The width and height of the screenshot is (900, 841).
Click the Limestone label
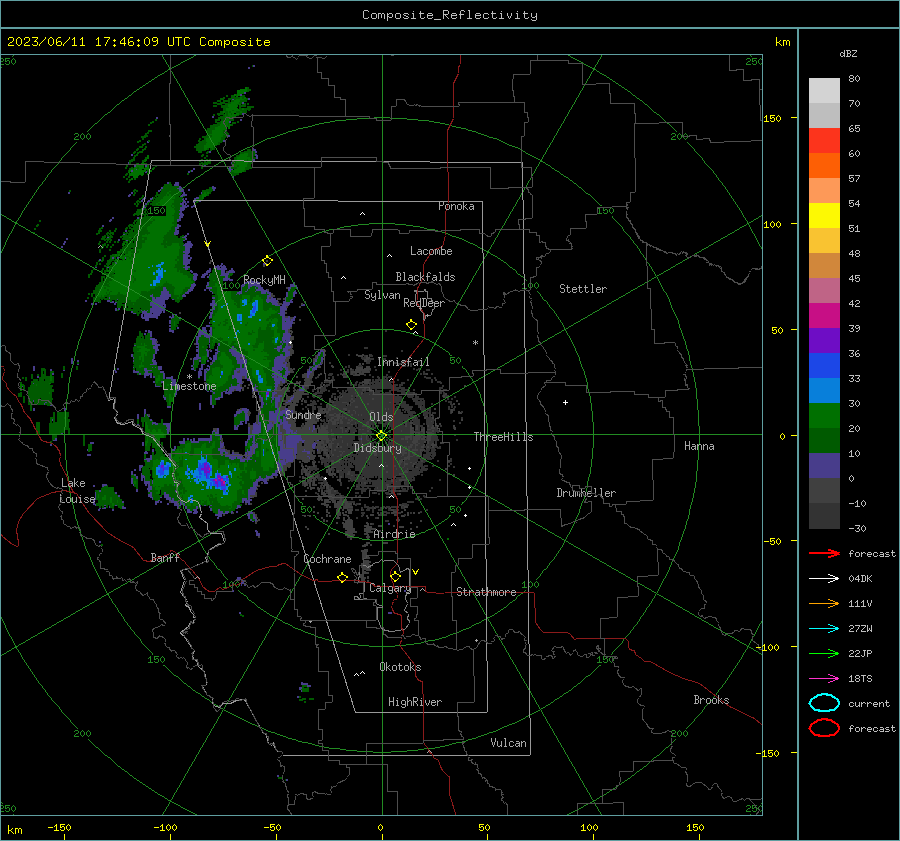click(x=189, y=386)
